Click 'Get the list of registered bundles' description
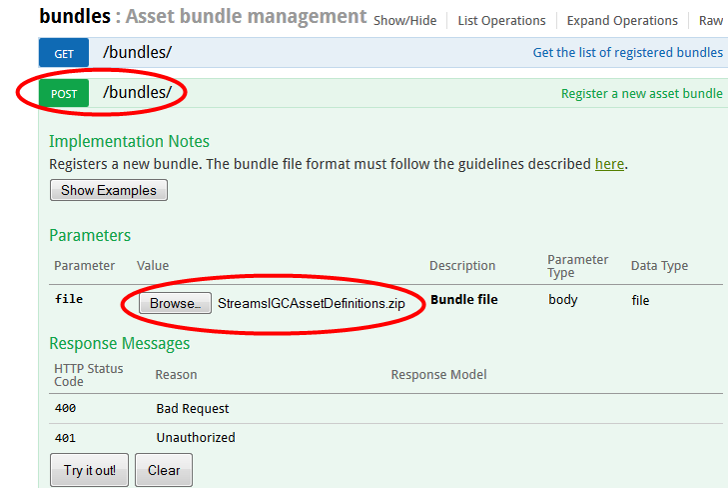The width and height of the screenshot is (728, 488). point(627,53)
